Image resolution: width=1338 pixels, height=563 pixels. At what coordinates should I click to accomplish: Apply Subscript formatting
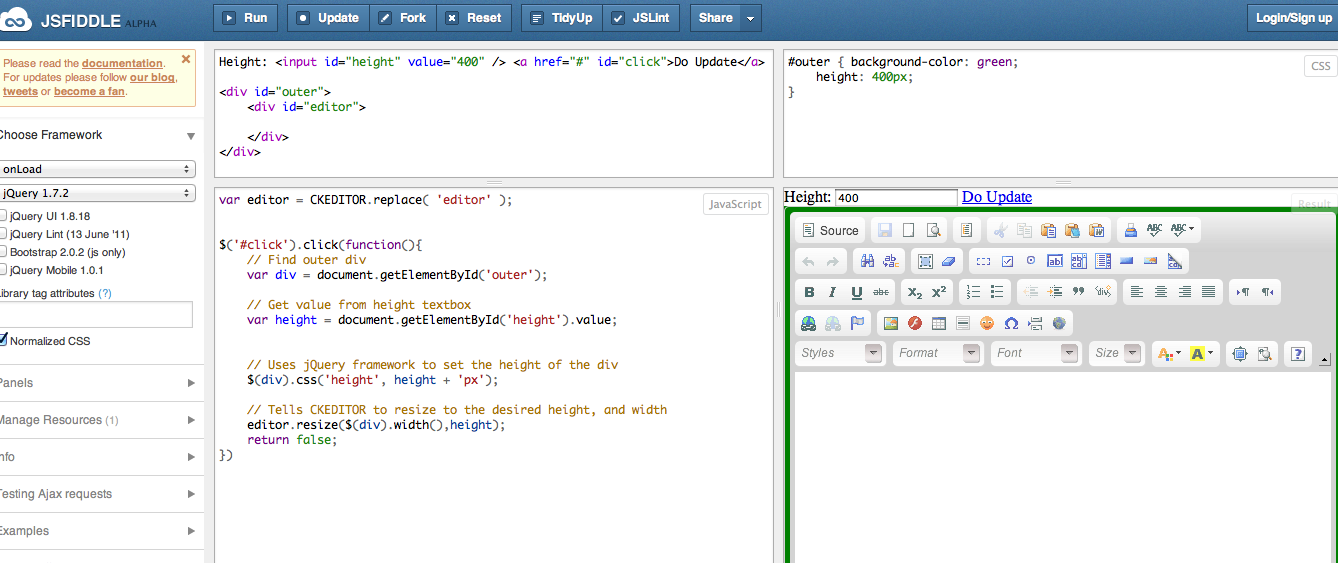[913, 292]
